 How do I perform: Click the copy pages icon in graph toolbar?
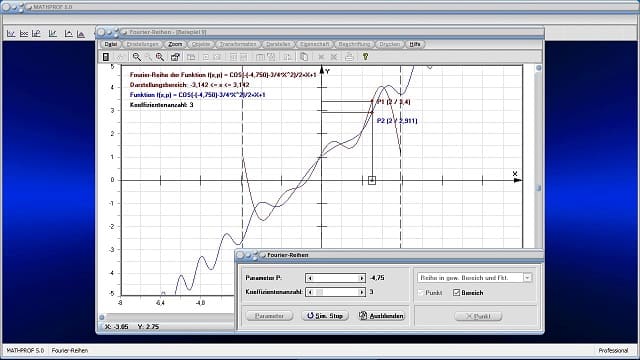click(x=304, y=57)
